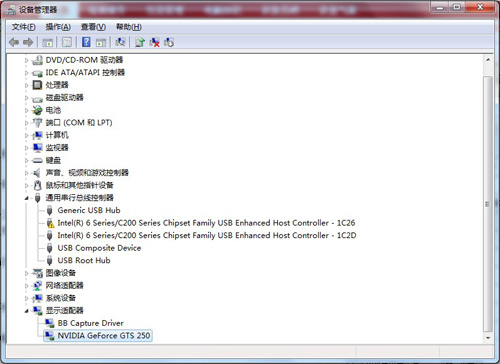Open the 操作(A) menu
Screen dimensions: 500x364
tap(58, 27)
